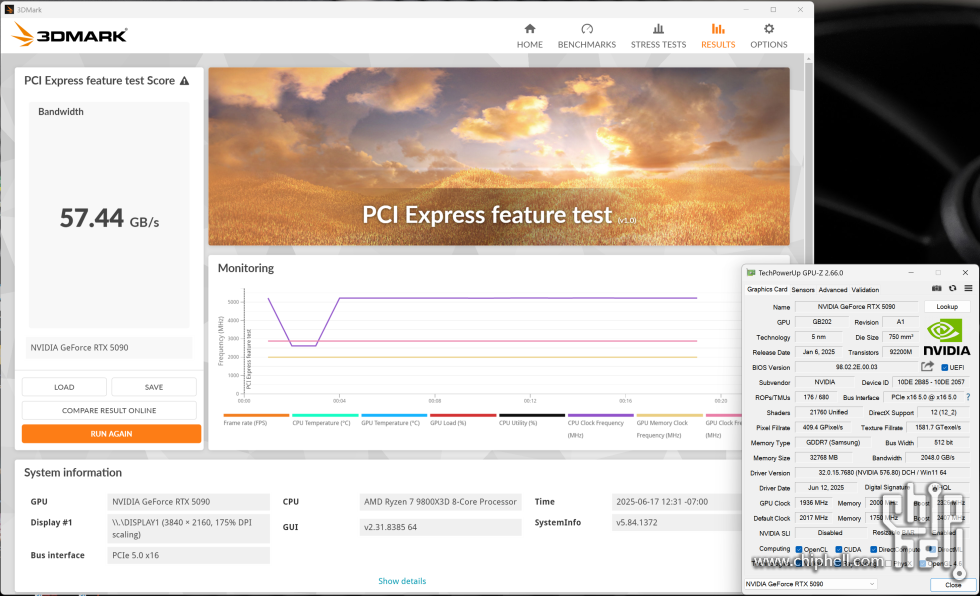Click the Driver Version field in GPU-Z

click(x=882, y=473)
